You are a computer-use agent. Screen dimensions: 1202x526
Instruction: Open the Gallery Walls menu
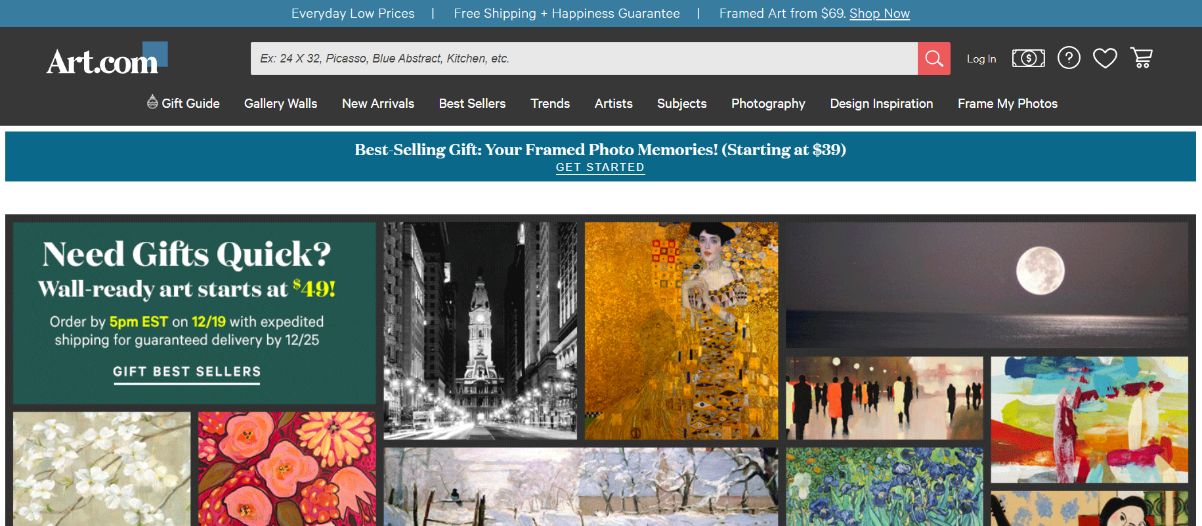280,103
